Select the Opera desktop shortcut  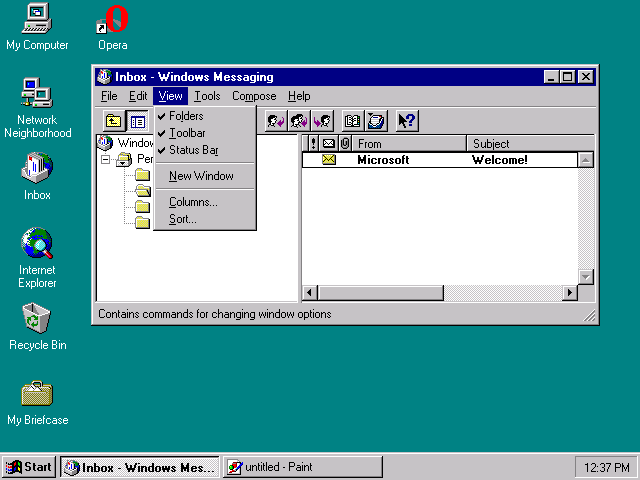(x=112, y=20)
